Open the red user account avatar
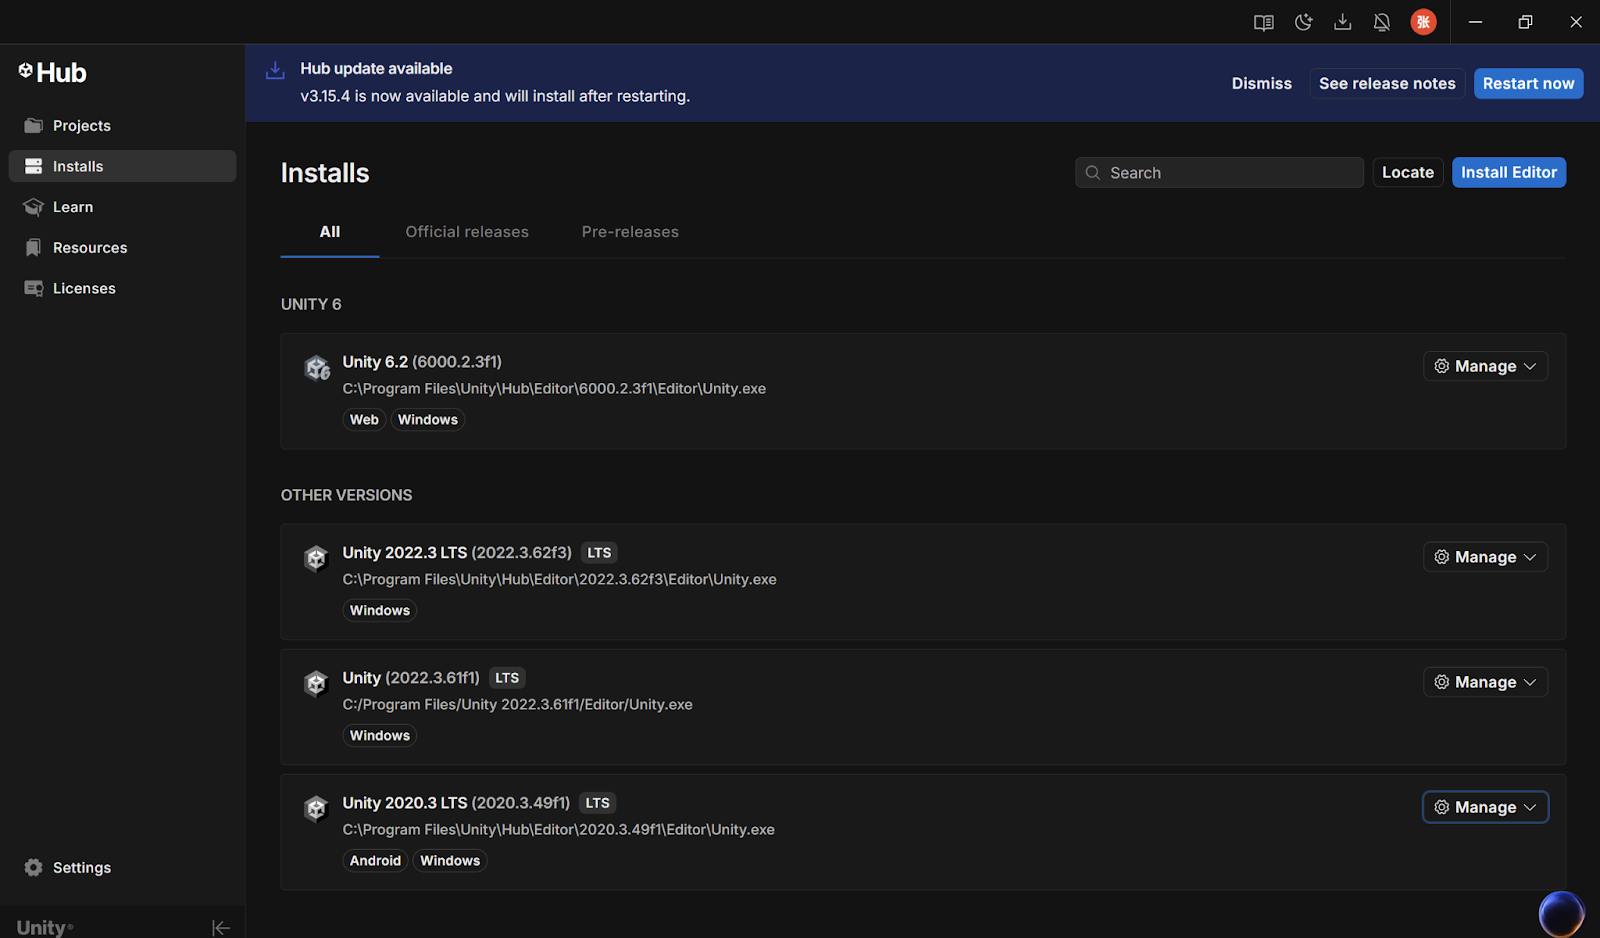This screenshot has width=1600, height=938. (1423, 22)
